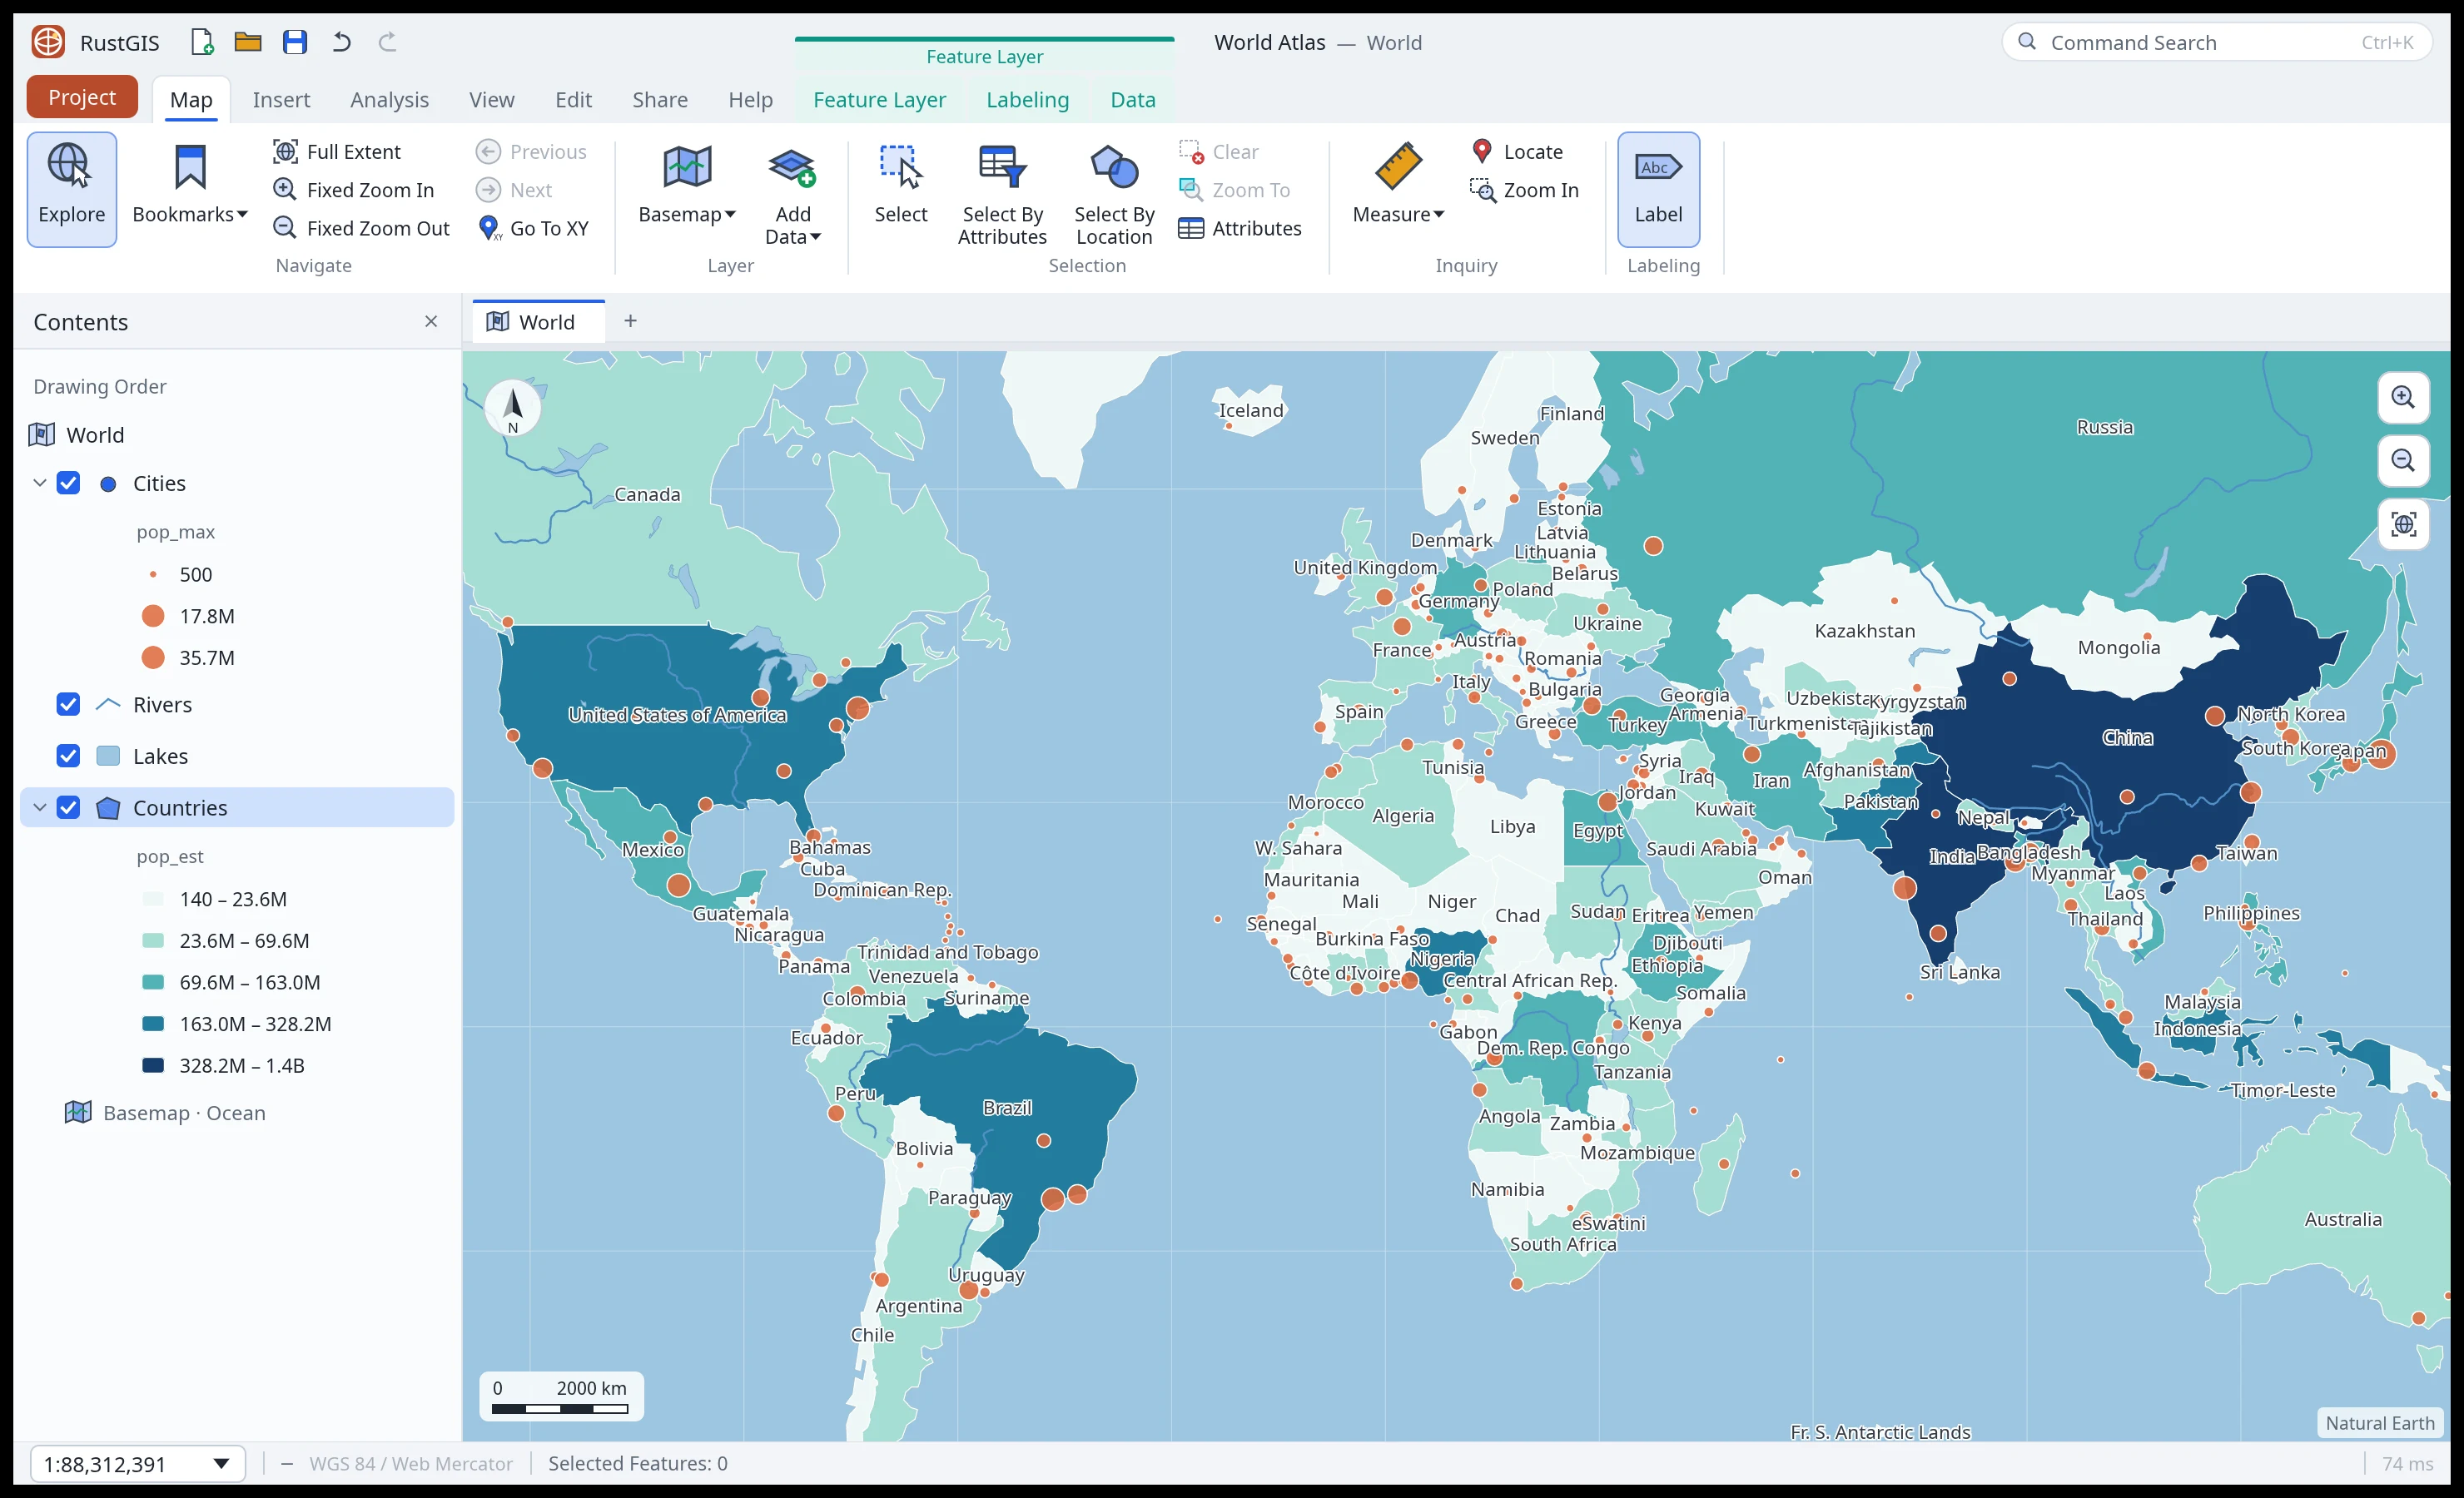This screenshot has height=1498, width=2464.
Task: Click the map zoom-in button
Action: coord(2402,397)
